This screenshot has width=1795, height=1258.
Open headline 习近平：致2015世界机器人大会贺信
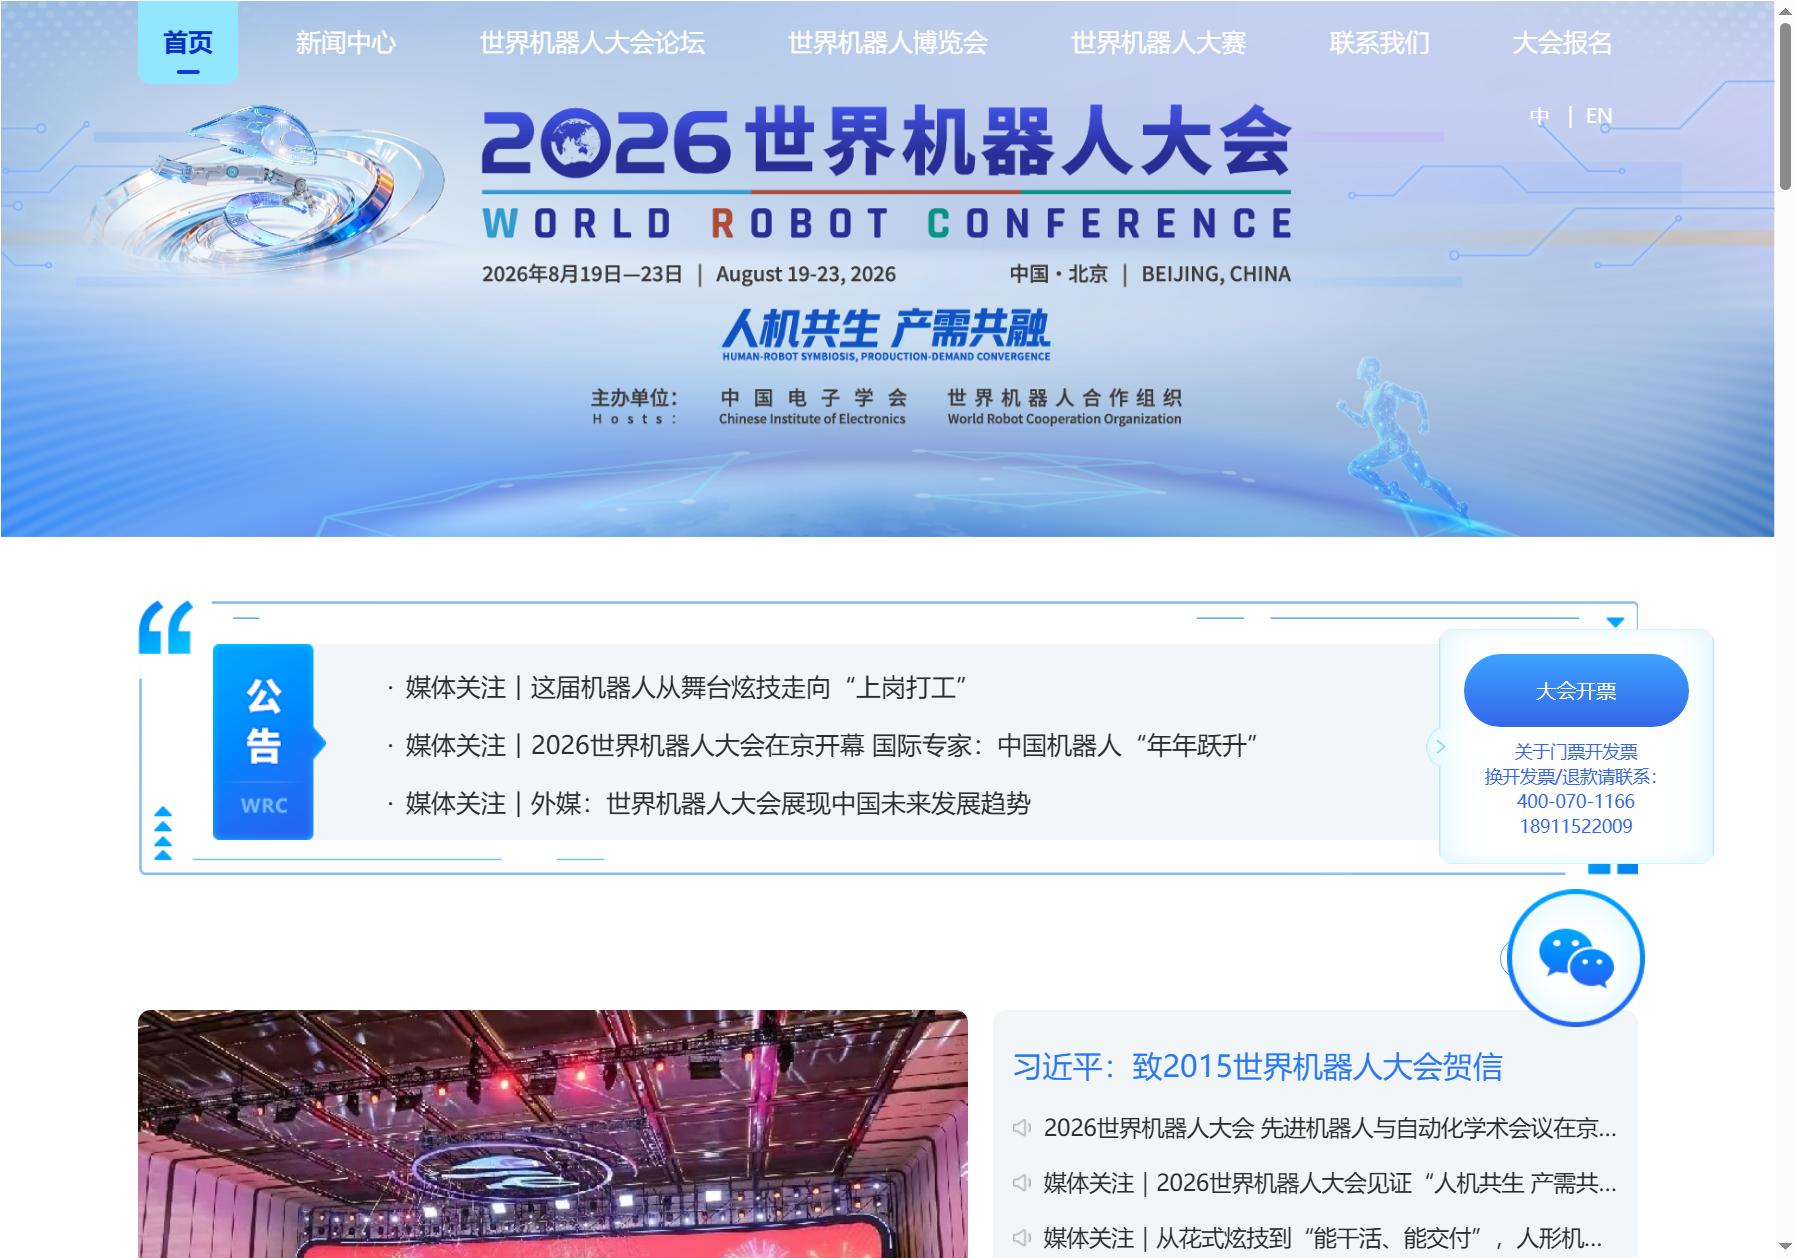tap(1258, 1067)
